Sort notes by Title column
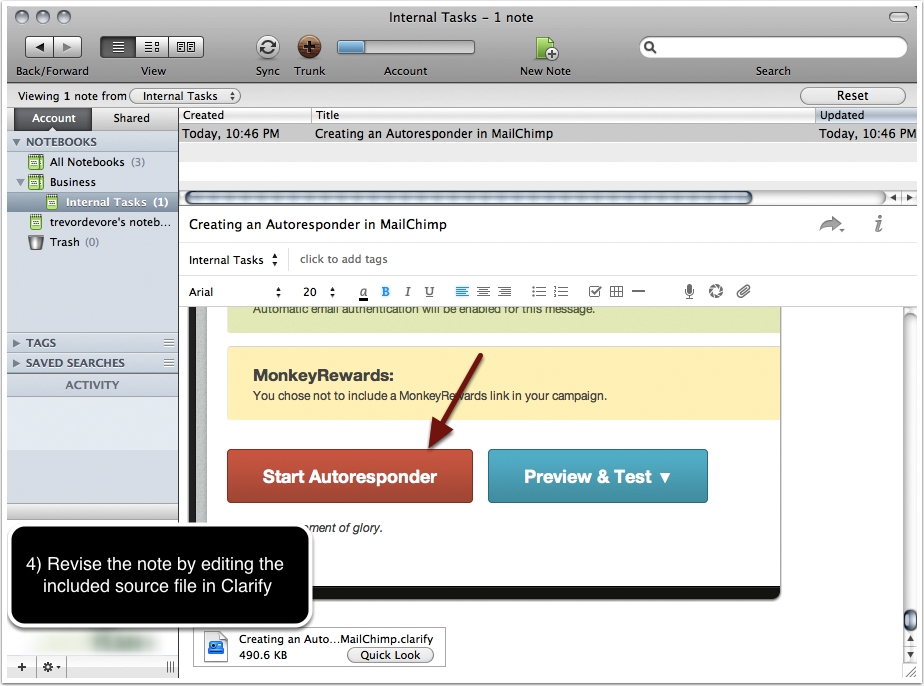 [x=563, y=116]
